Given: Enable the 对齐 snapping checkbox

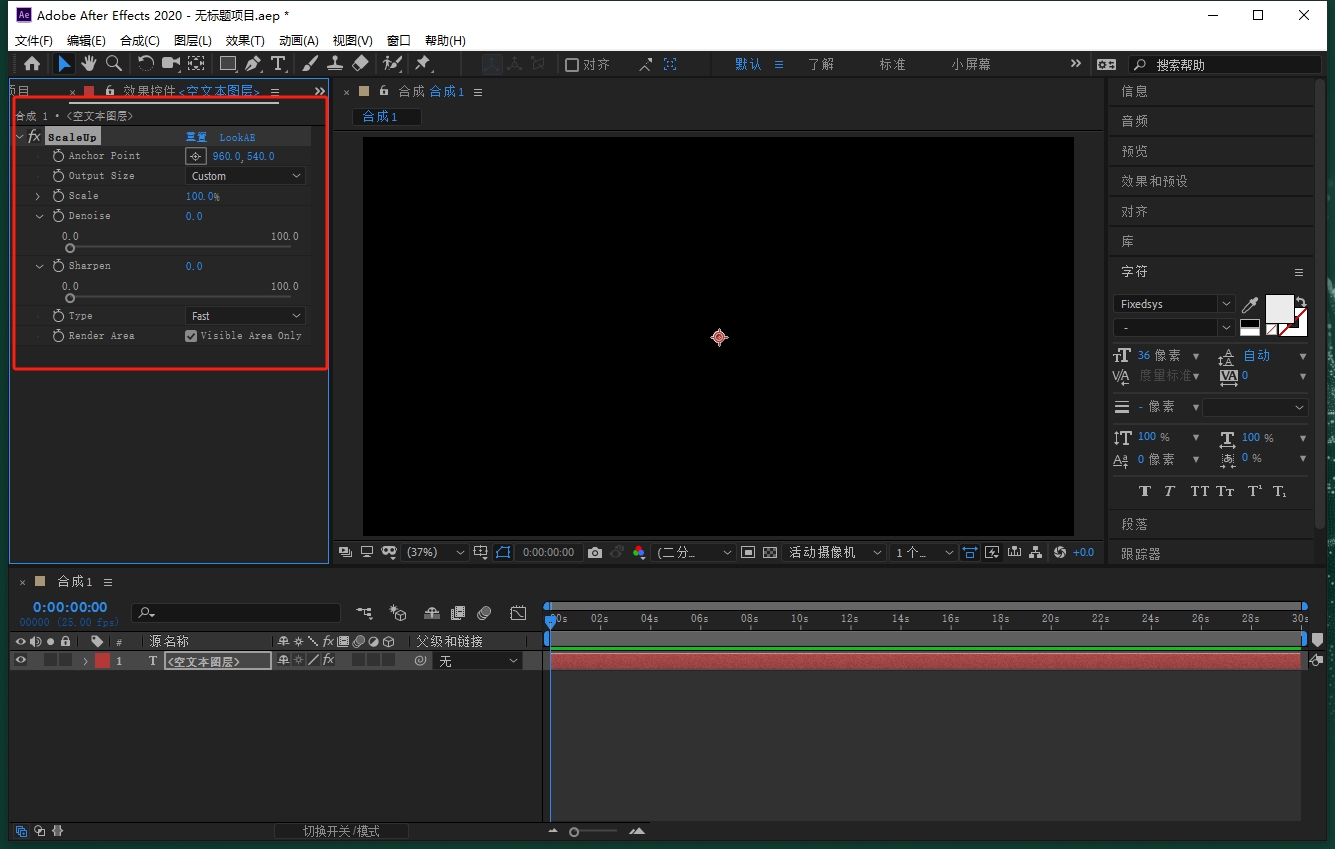Looking at the screenshot, I should pyautogui.click(x=572, y=65).
